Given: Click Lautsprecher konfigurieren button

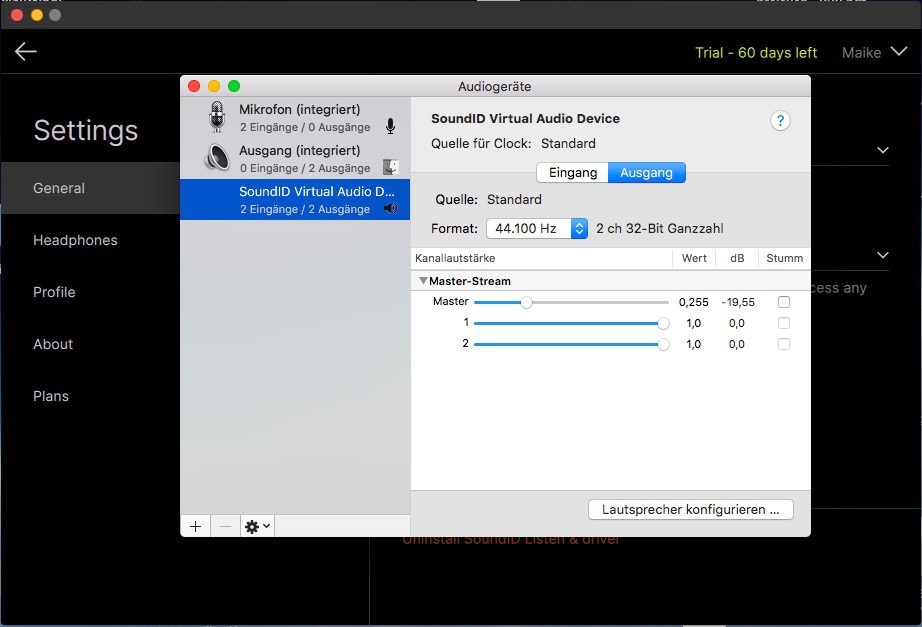Looking at the screenshot, I should coord(690,509).
